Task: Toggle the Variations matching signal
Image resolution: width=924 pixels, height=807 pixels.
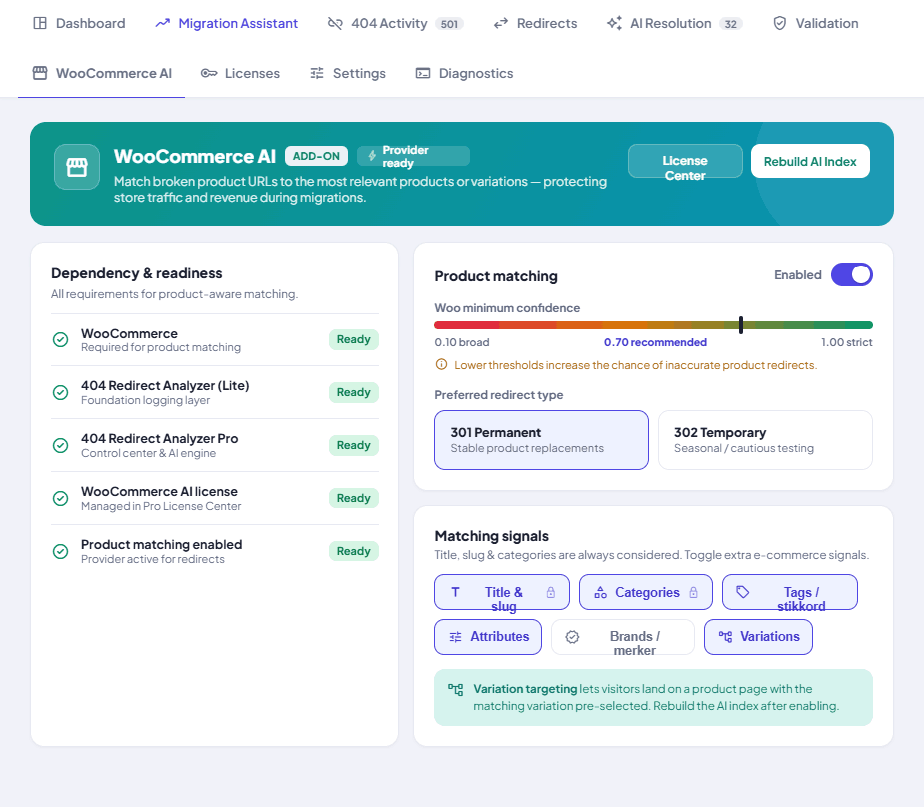Action: coord(758,637)
